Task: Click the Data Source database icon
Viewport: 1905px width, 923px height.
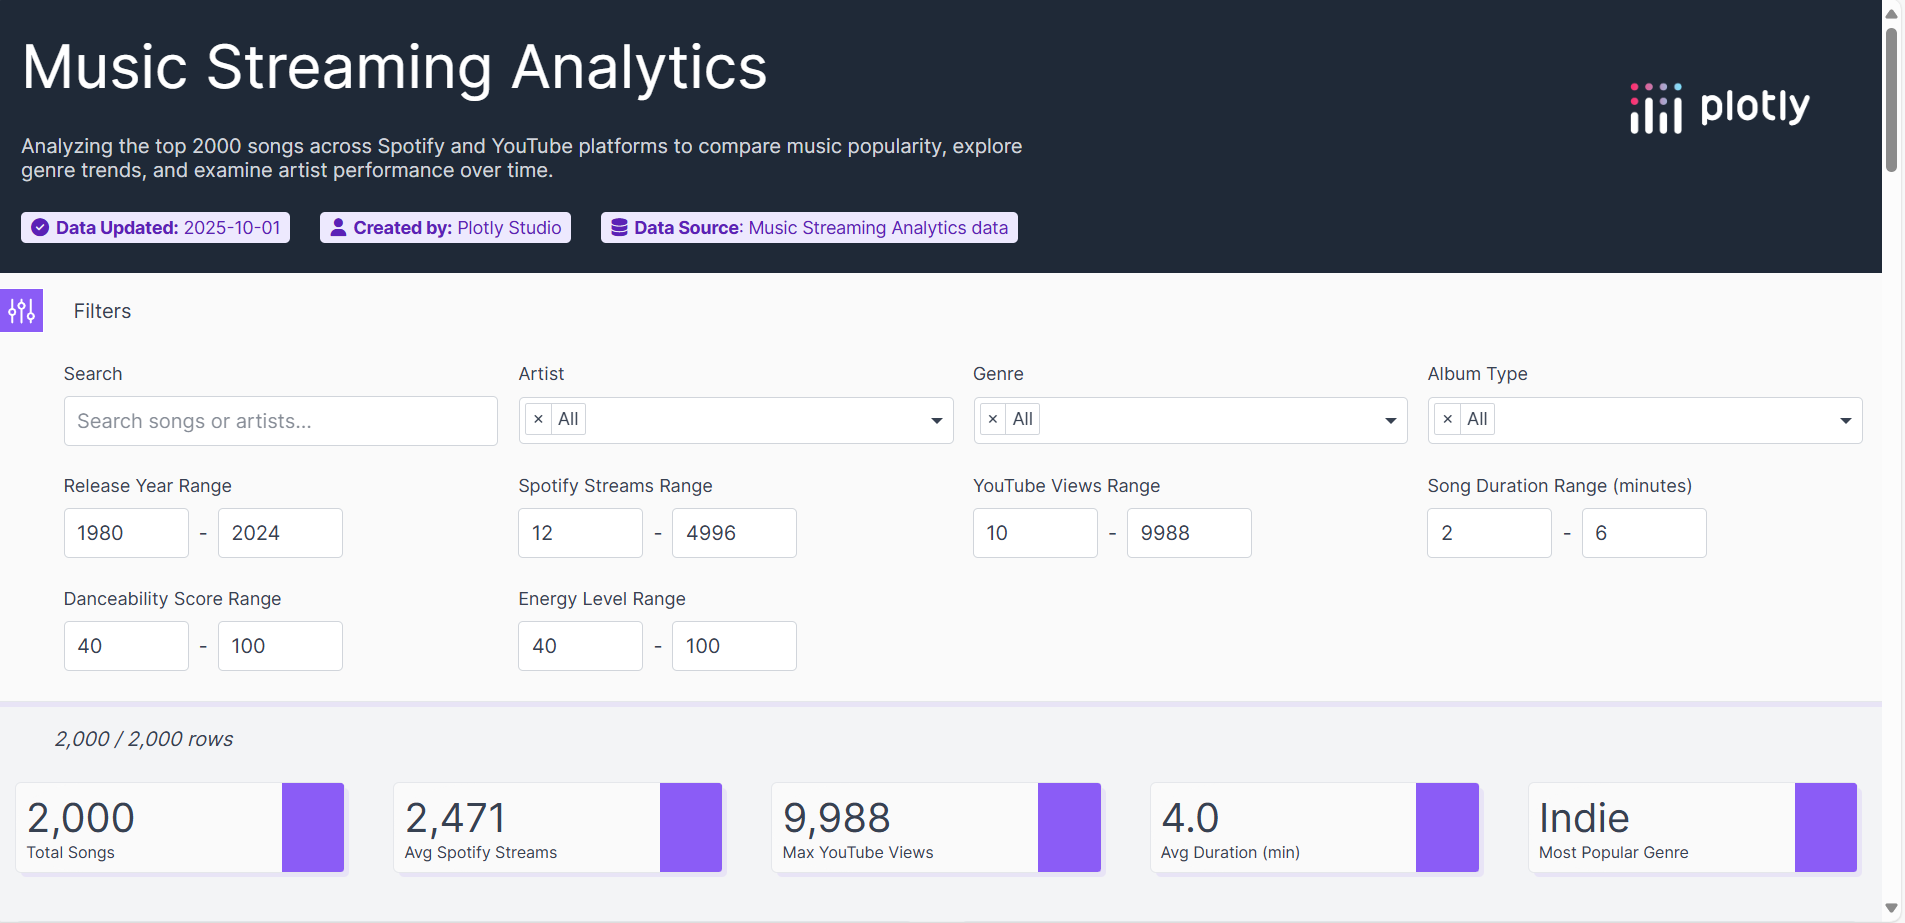Action: click(x=619, y=228)
